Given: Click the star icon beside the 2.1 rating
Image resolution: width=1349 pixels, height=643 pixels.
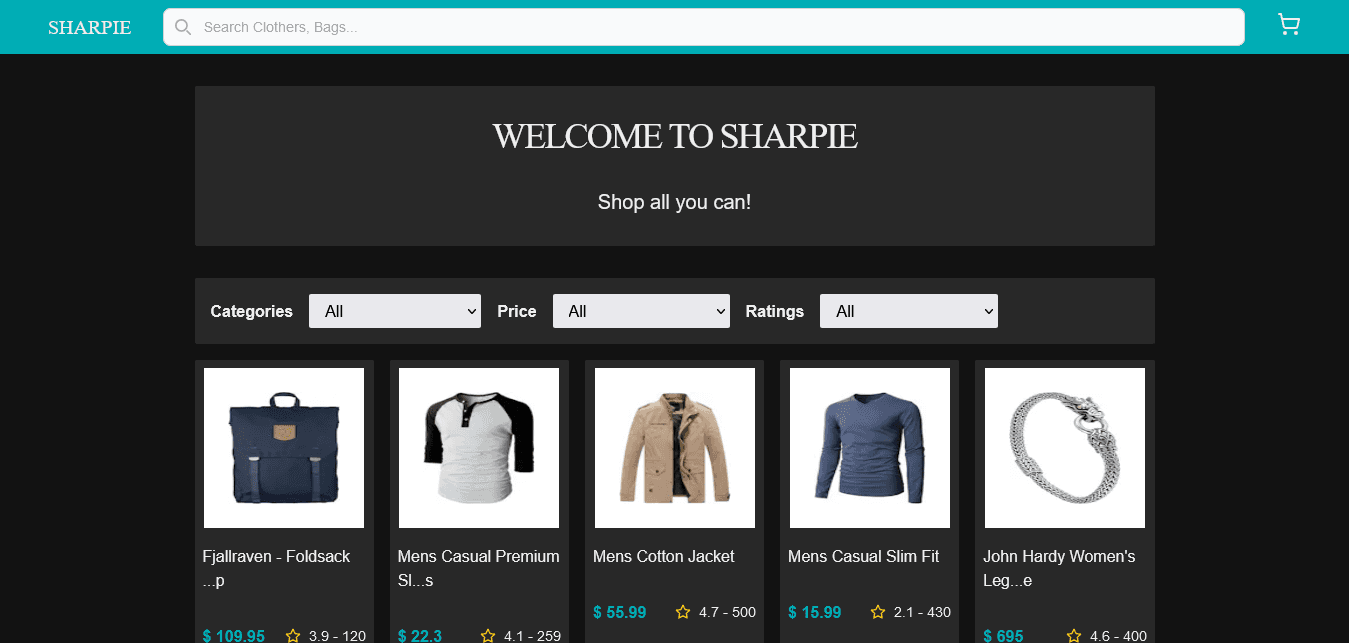Looking at the screenshot, I should (x=877, y=611).
